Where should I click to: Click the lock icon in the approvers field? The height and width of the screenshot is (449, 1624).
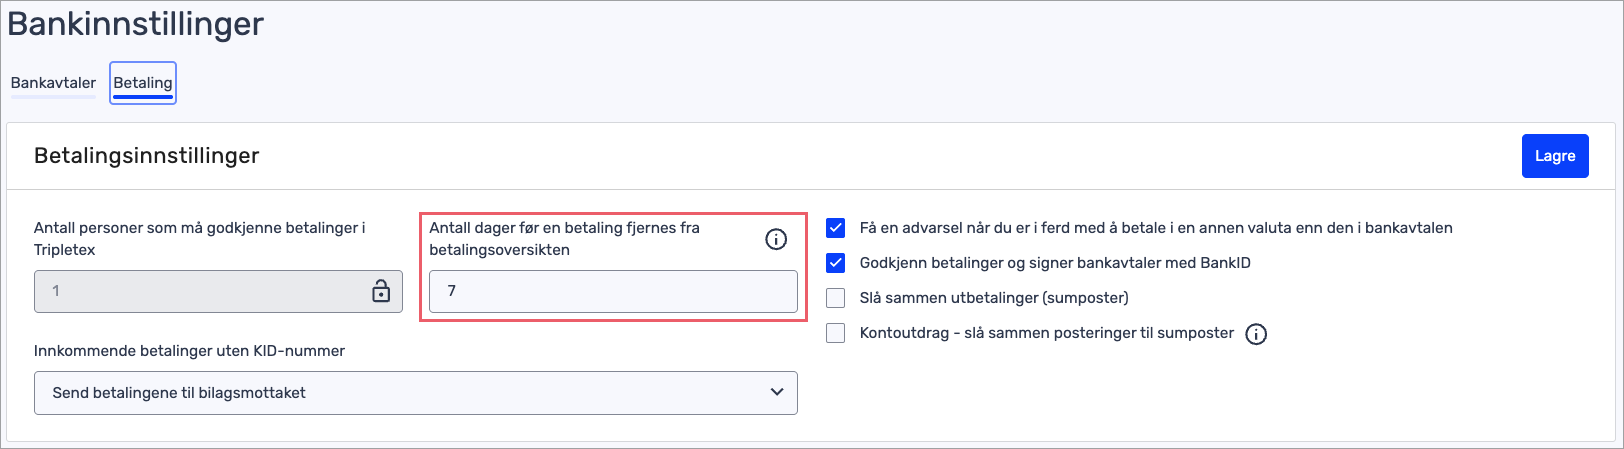click(x=381, y=291)
